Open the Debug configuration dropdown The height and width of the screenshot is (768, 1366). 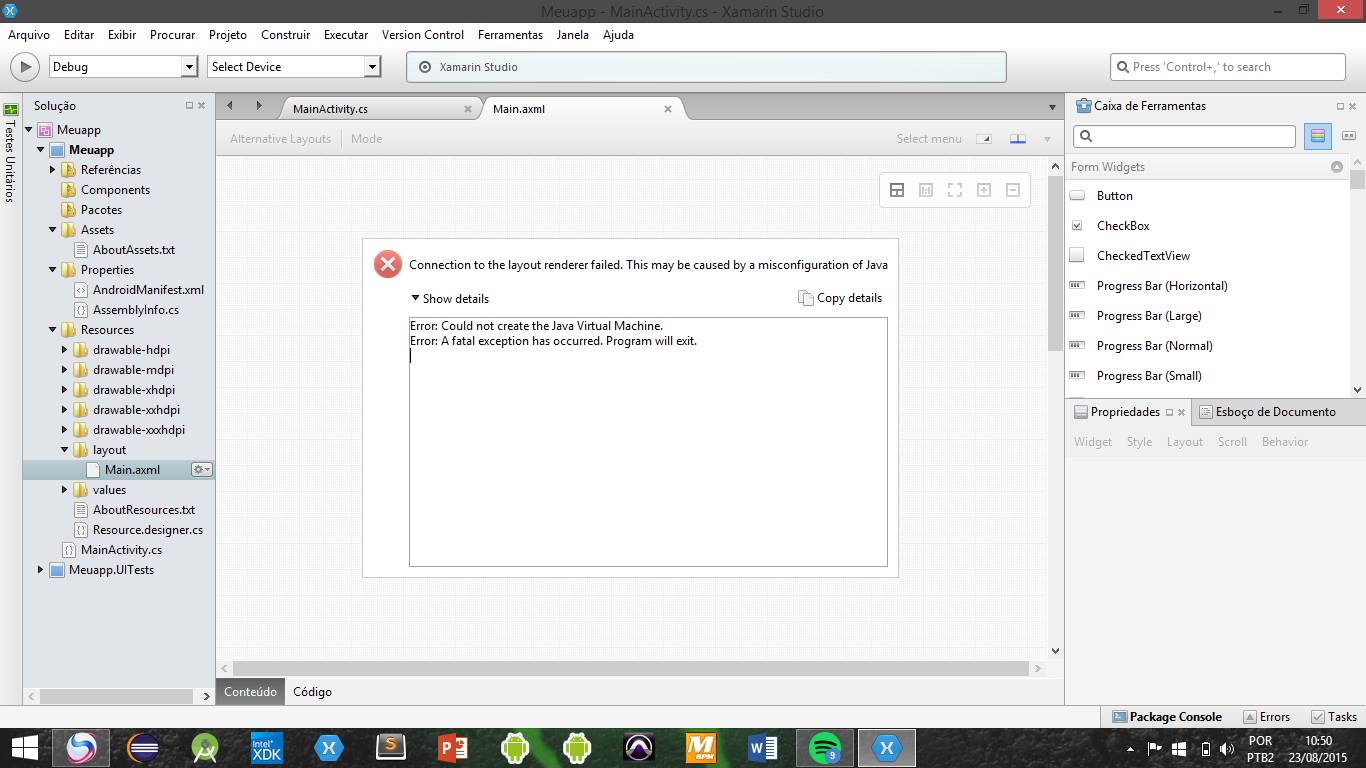[x=123, y=67]
